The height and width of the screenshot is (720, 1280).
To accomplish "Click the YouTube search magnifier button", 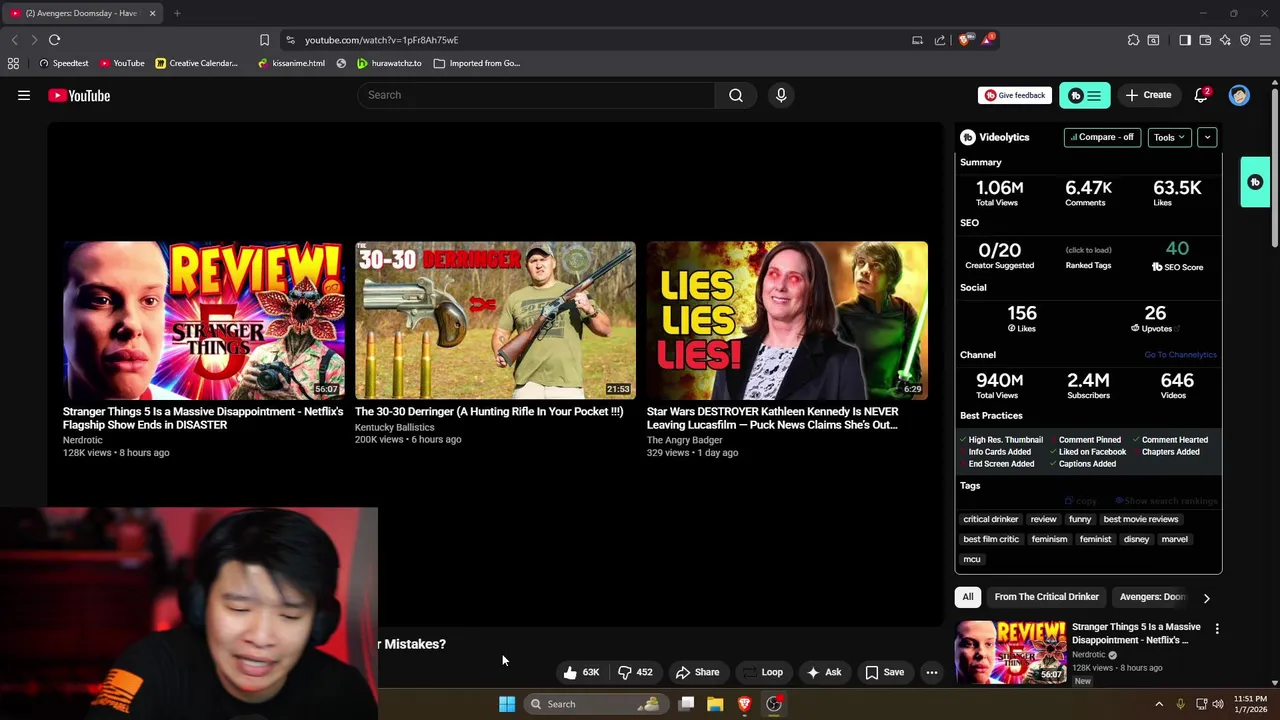I will (x=736, y=95).
